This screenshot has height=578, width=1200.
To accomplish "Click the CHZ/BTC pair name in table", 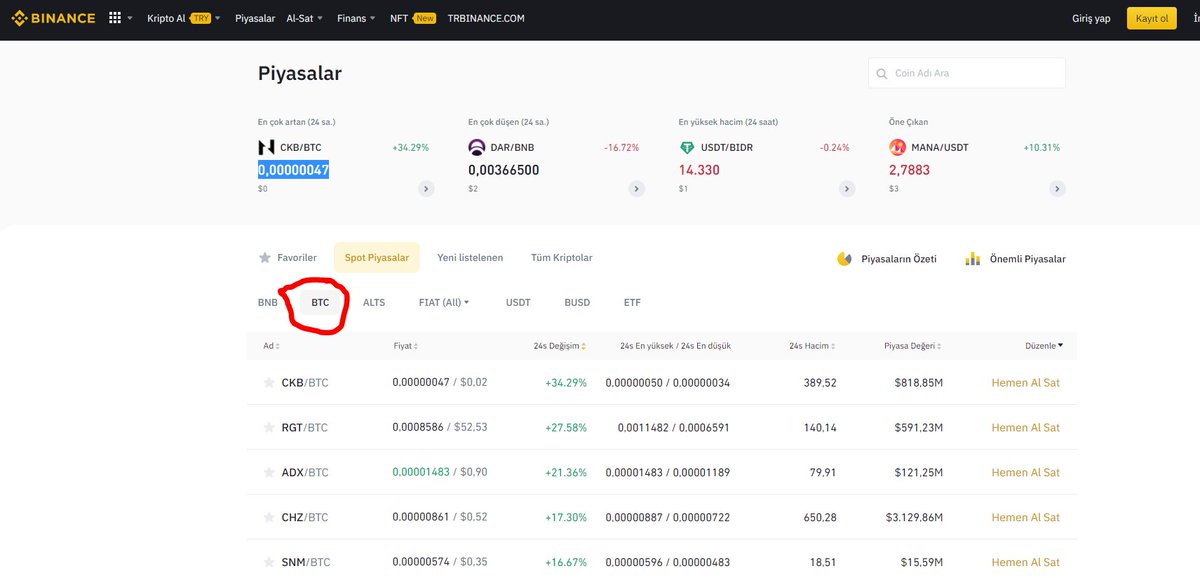I will (305, 518).
